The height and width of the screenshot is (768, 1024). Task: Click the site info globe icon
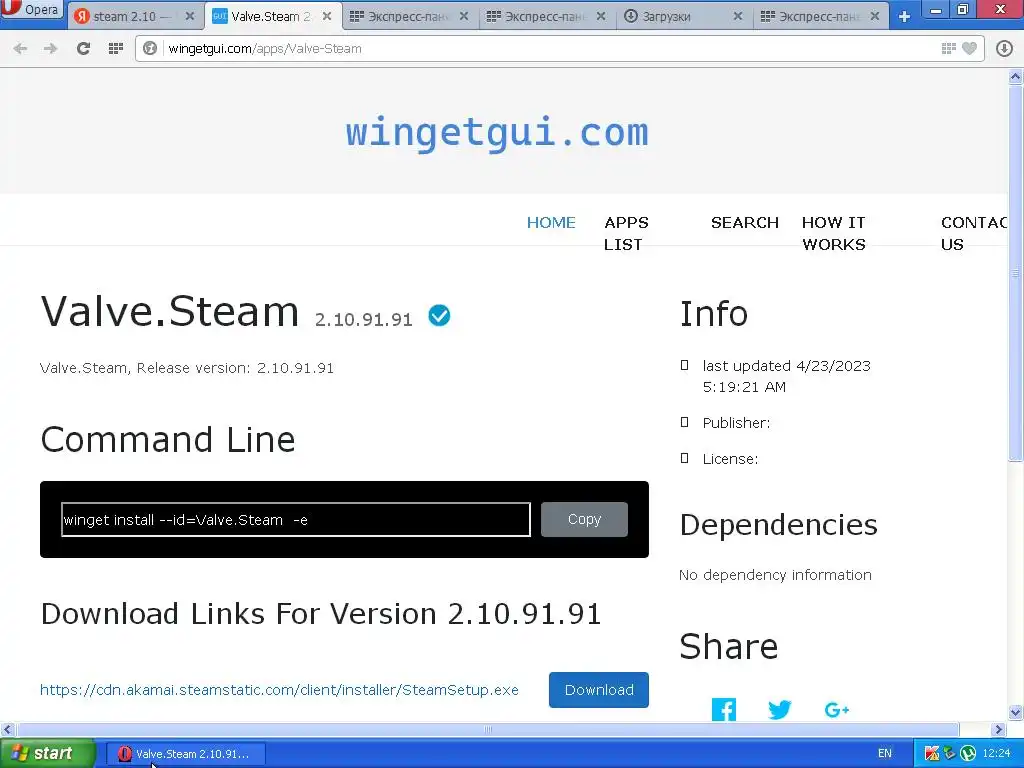click(x=150, y=48)
